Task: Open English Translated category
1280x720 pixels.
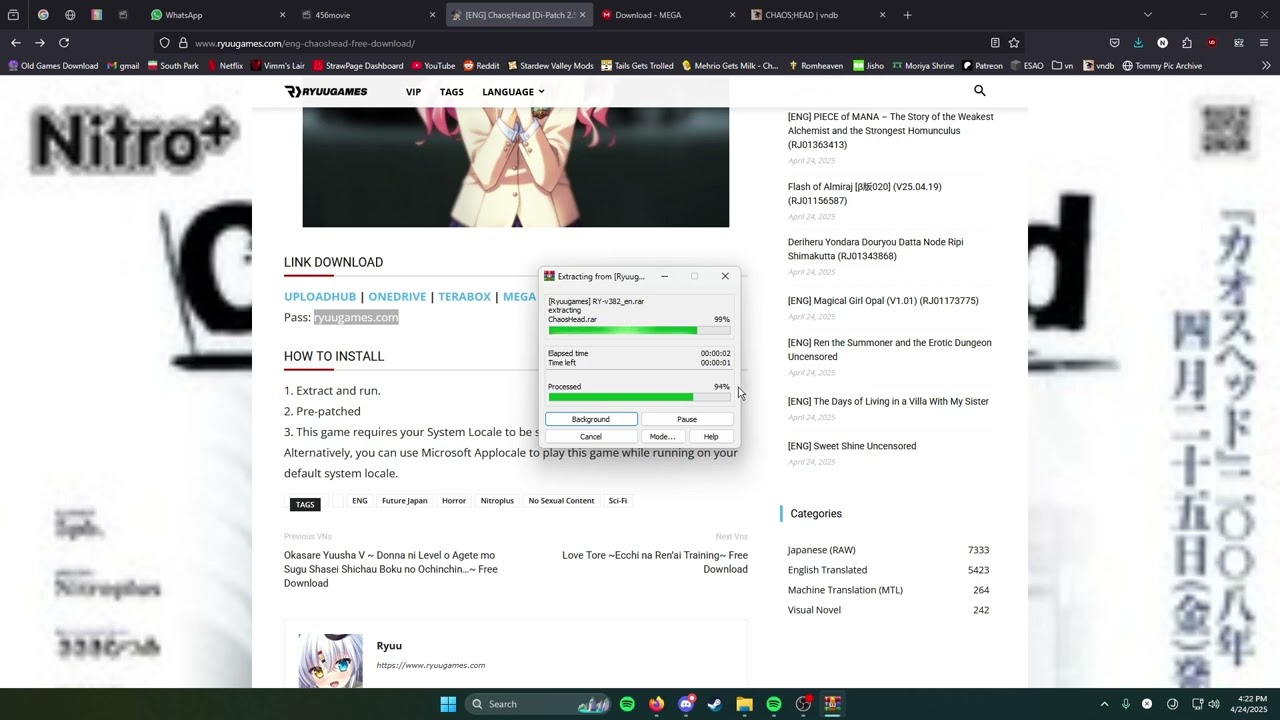Action: (x=827, y=570)
